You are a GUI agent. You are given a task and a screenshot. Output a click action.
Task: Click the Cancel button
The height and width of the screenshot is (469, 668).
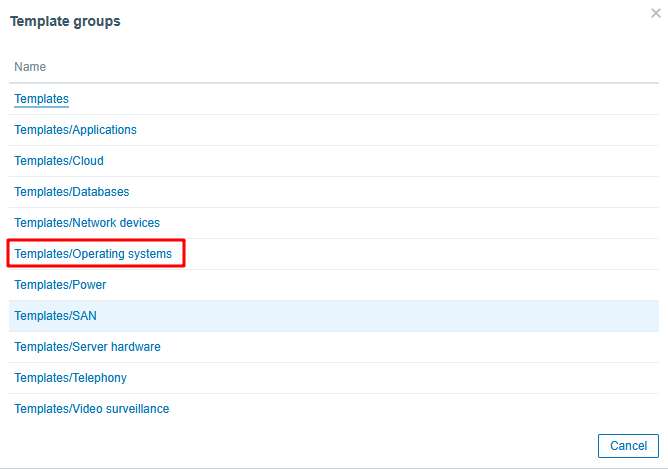628,445
